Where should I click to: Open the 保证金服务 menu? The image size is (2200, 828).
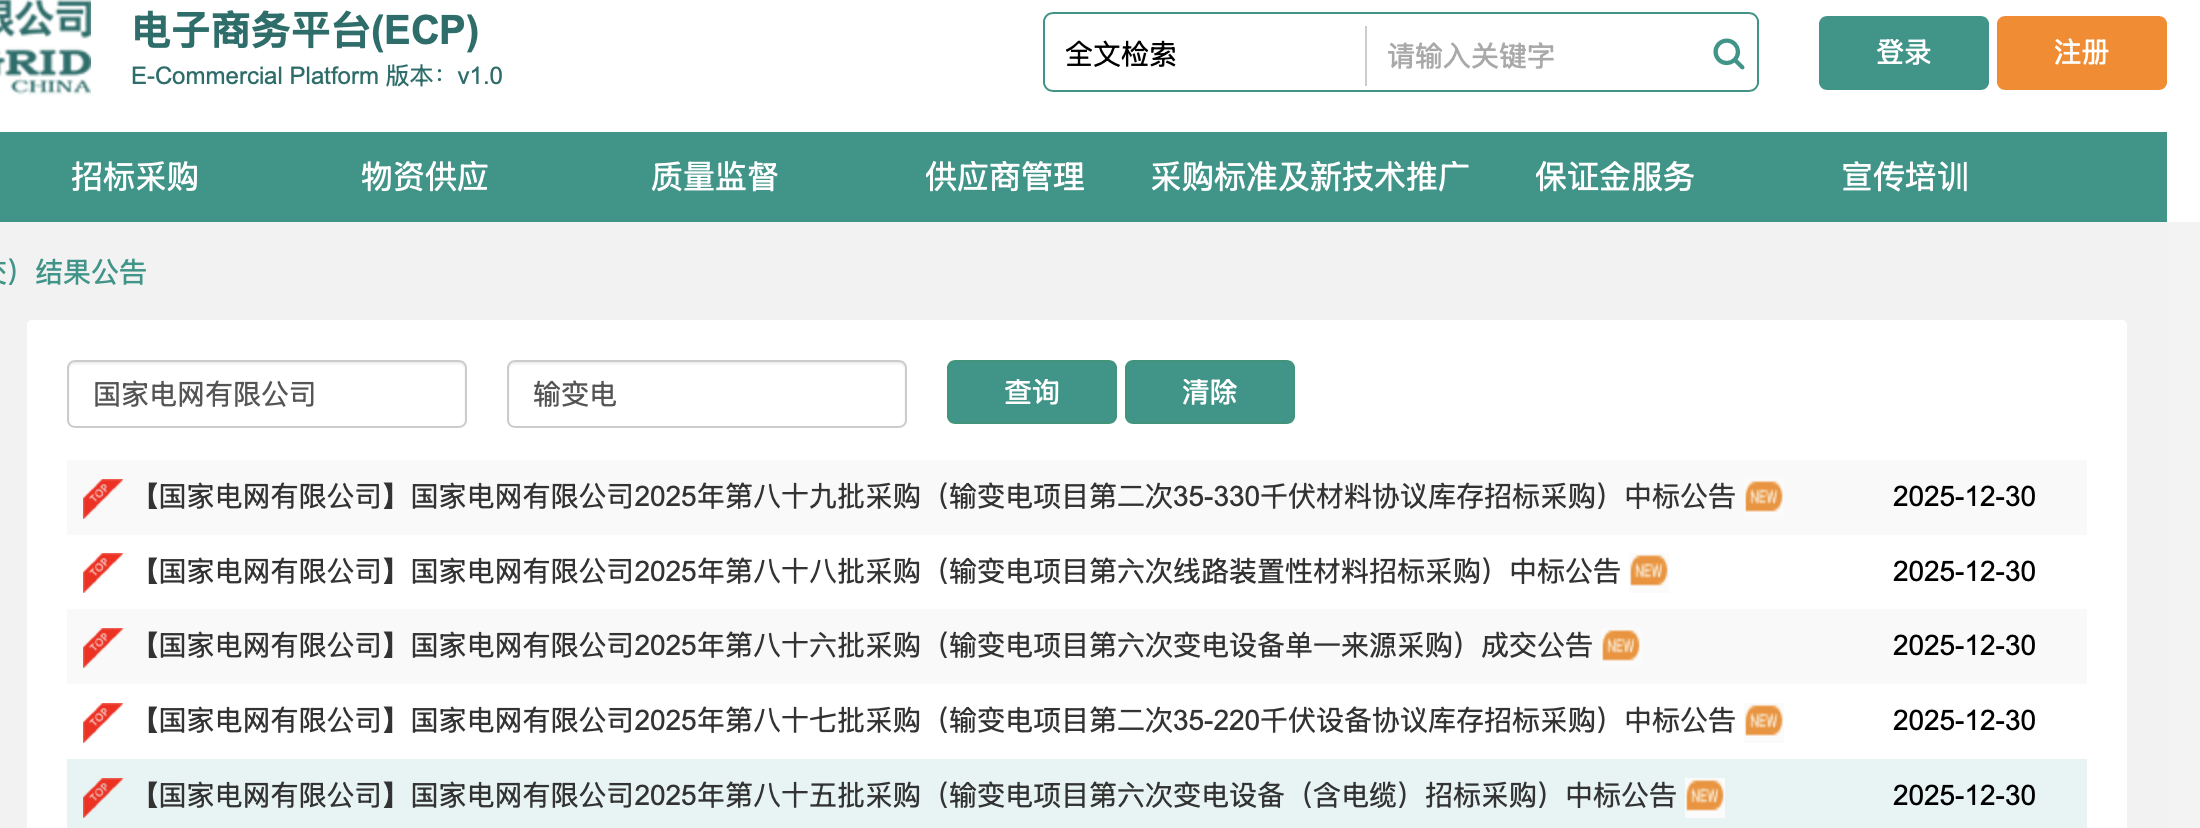point(1615,177)
